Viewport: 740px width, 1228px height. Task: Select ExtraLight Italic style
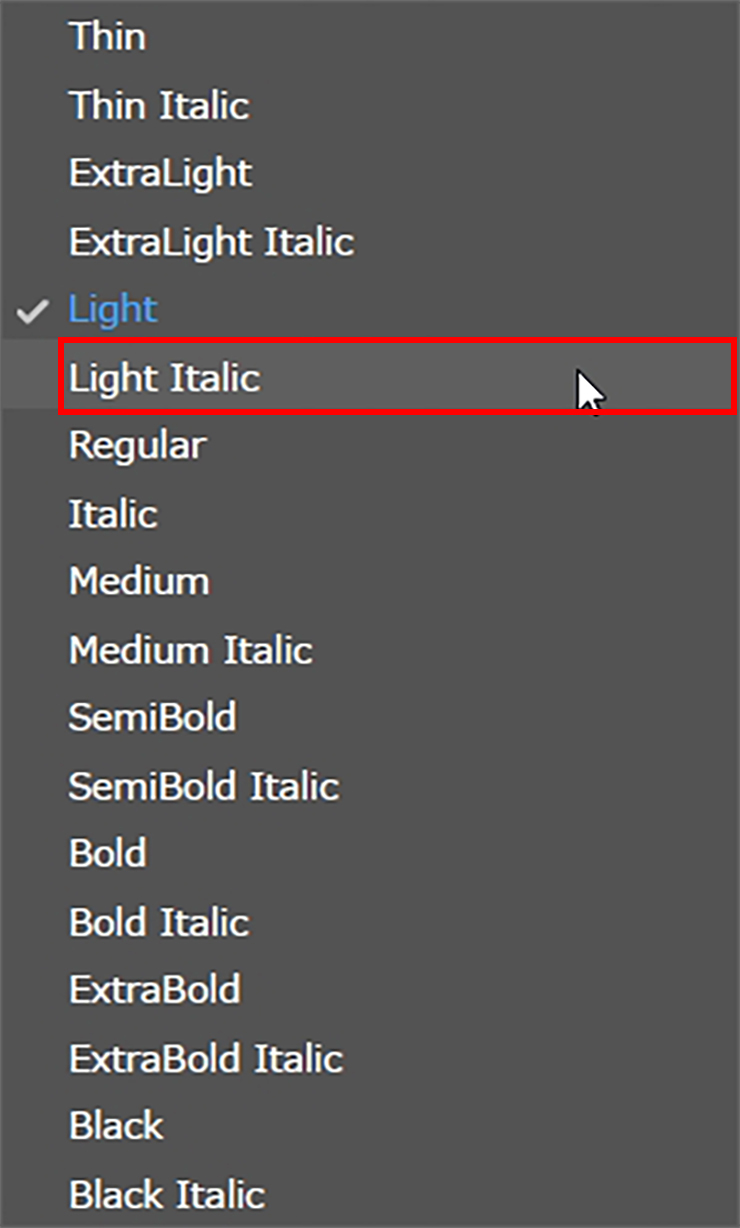(211, 242)
